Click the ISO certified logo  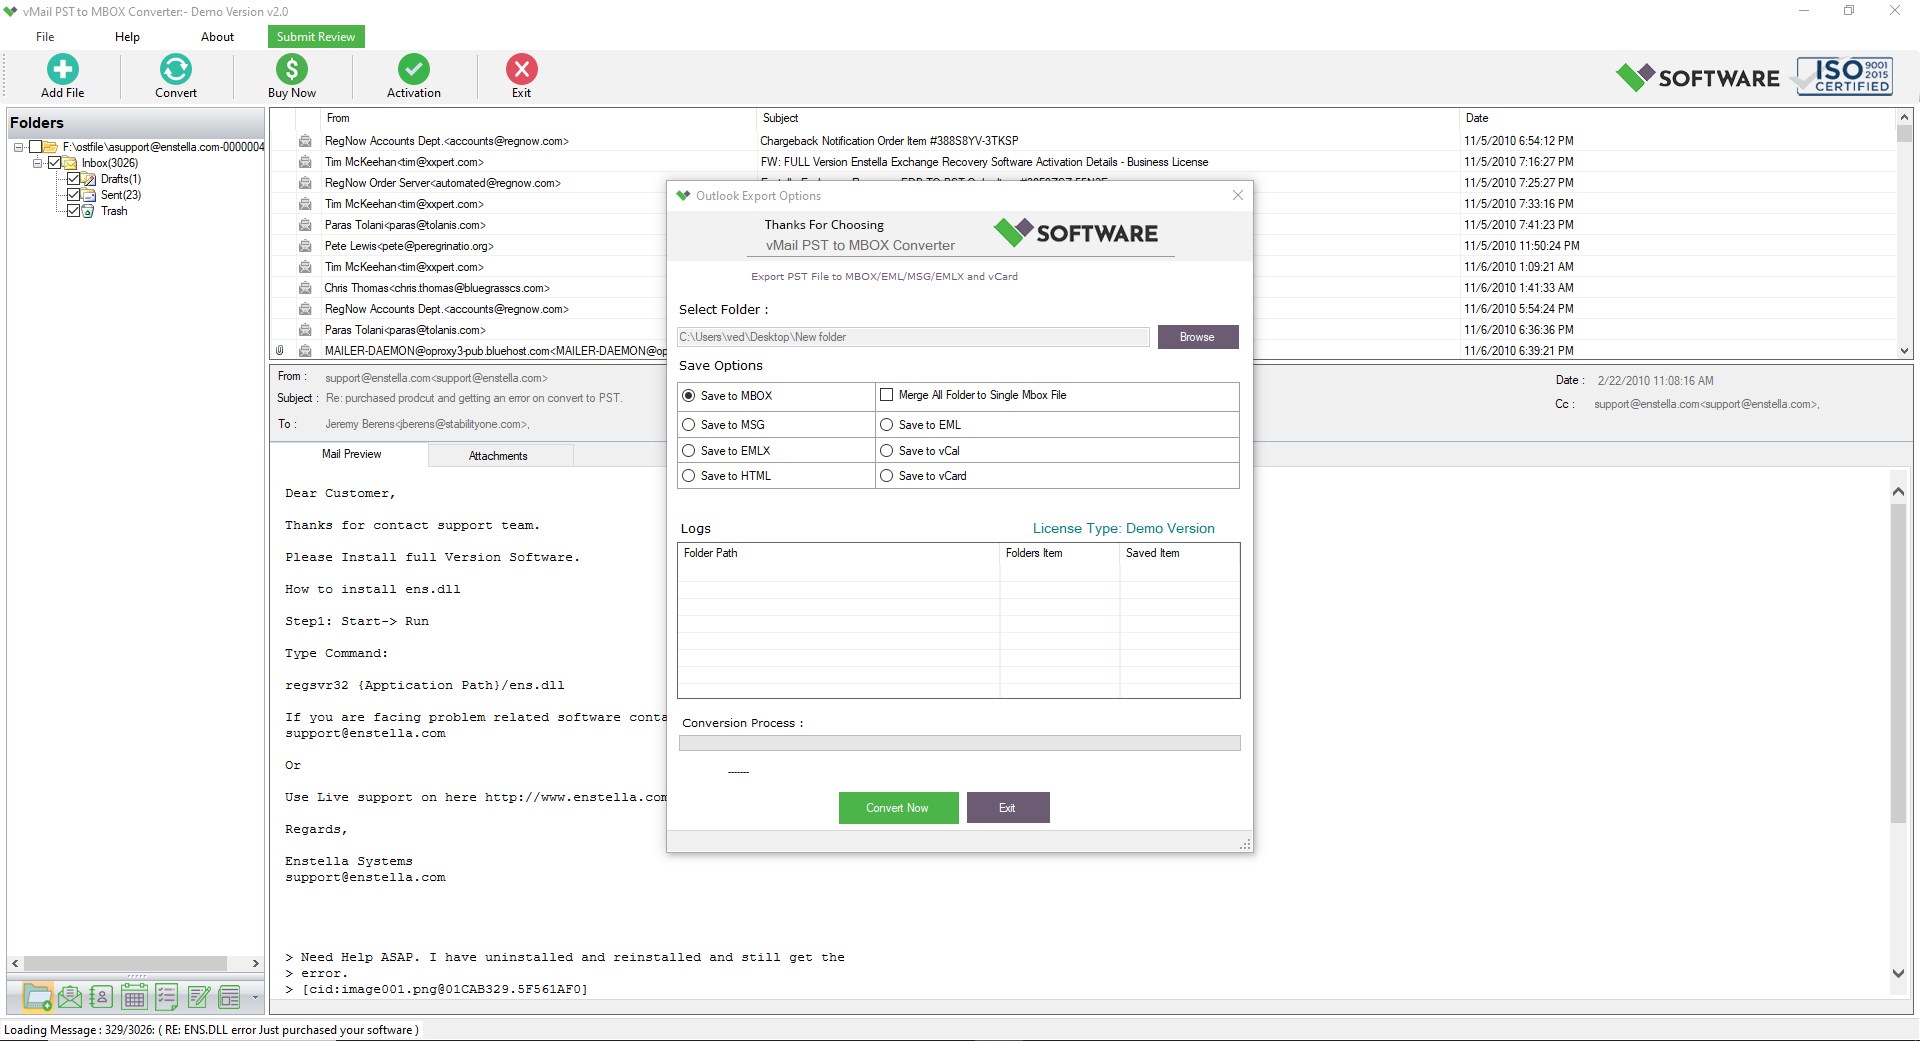(1845, 76)
